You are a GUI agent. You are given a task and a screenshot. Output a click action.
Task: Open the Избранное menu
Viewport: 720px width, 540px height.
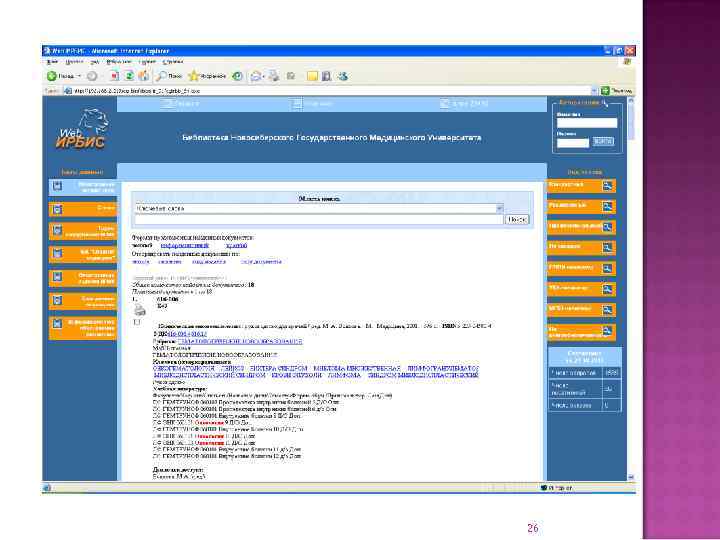[x=118, y=62]
